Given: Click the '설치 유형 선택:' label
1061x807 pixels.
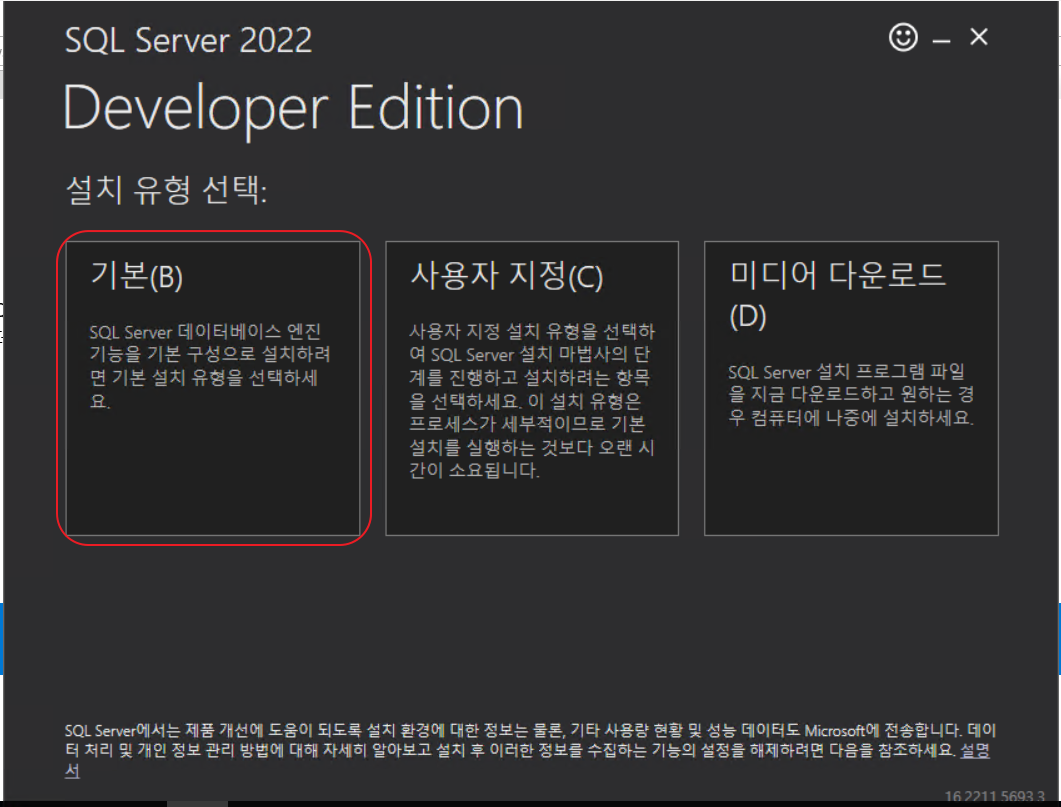Looking at the screenshot, I should pos(166,189).
